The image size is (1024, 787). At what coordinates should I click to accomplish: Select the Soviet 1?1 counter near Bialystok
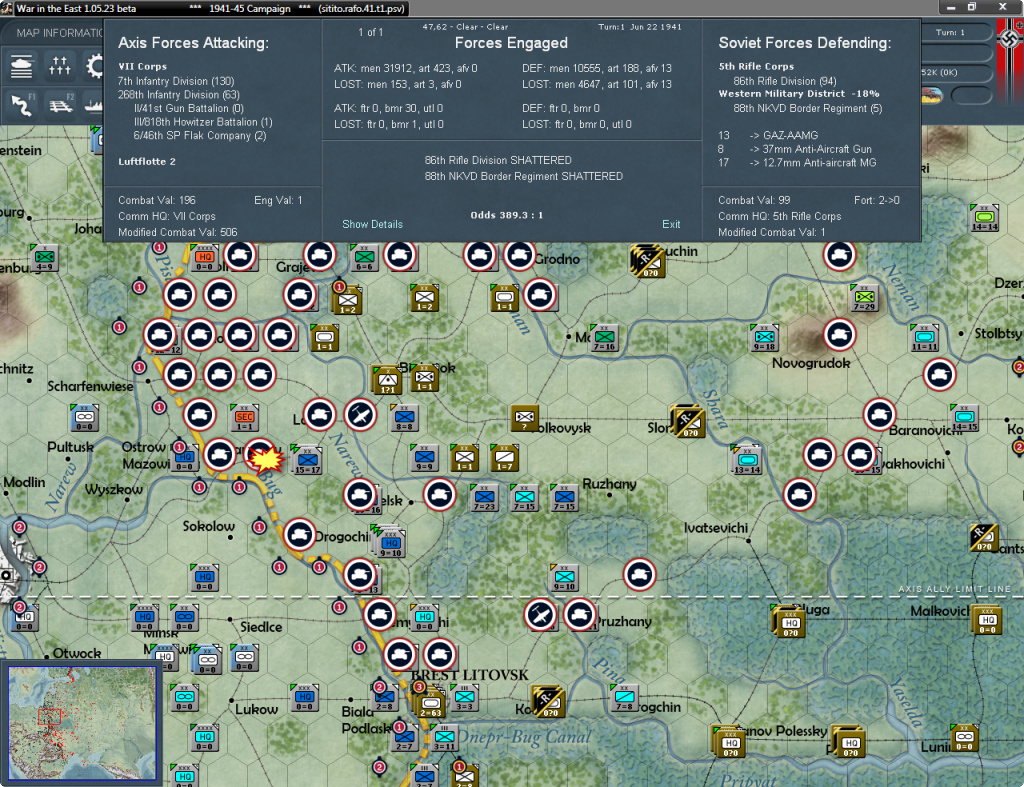[387, 379]
